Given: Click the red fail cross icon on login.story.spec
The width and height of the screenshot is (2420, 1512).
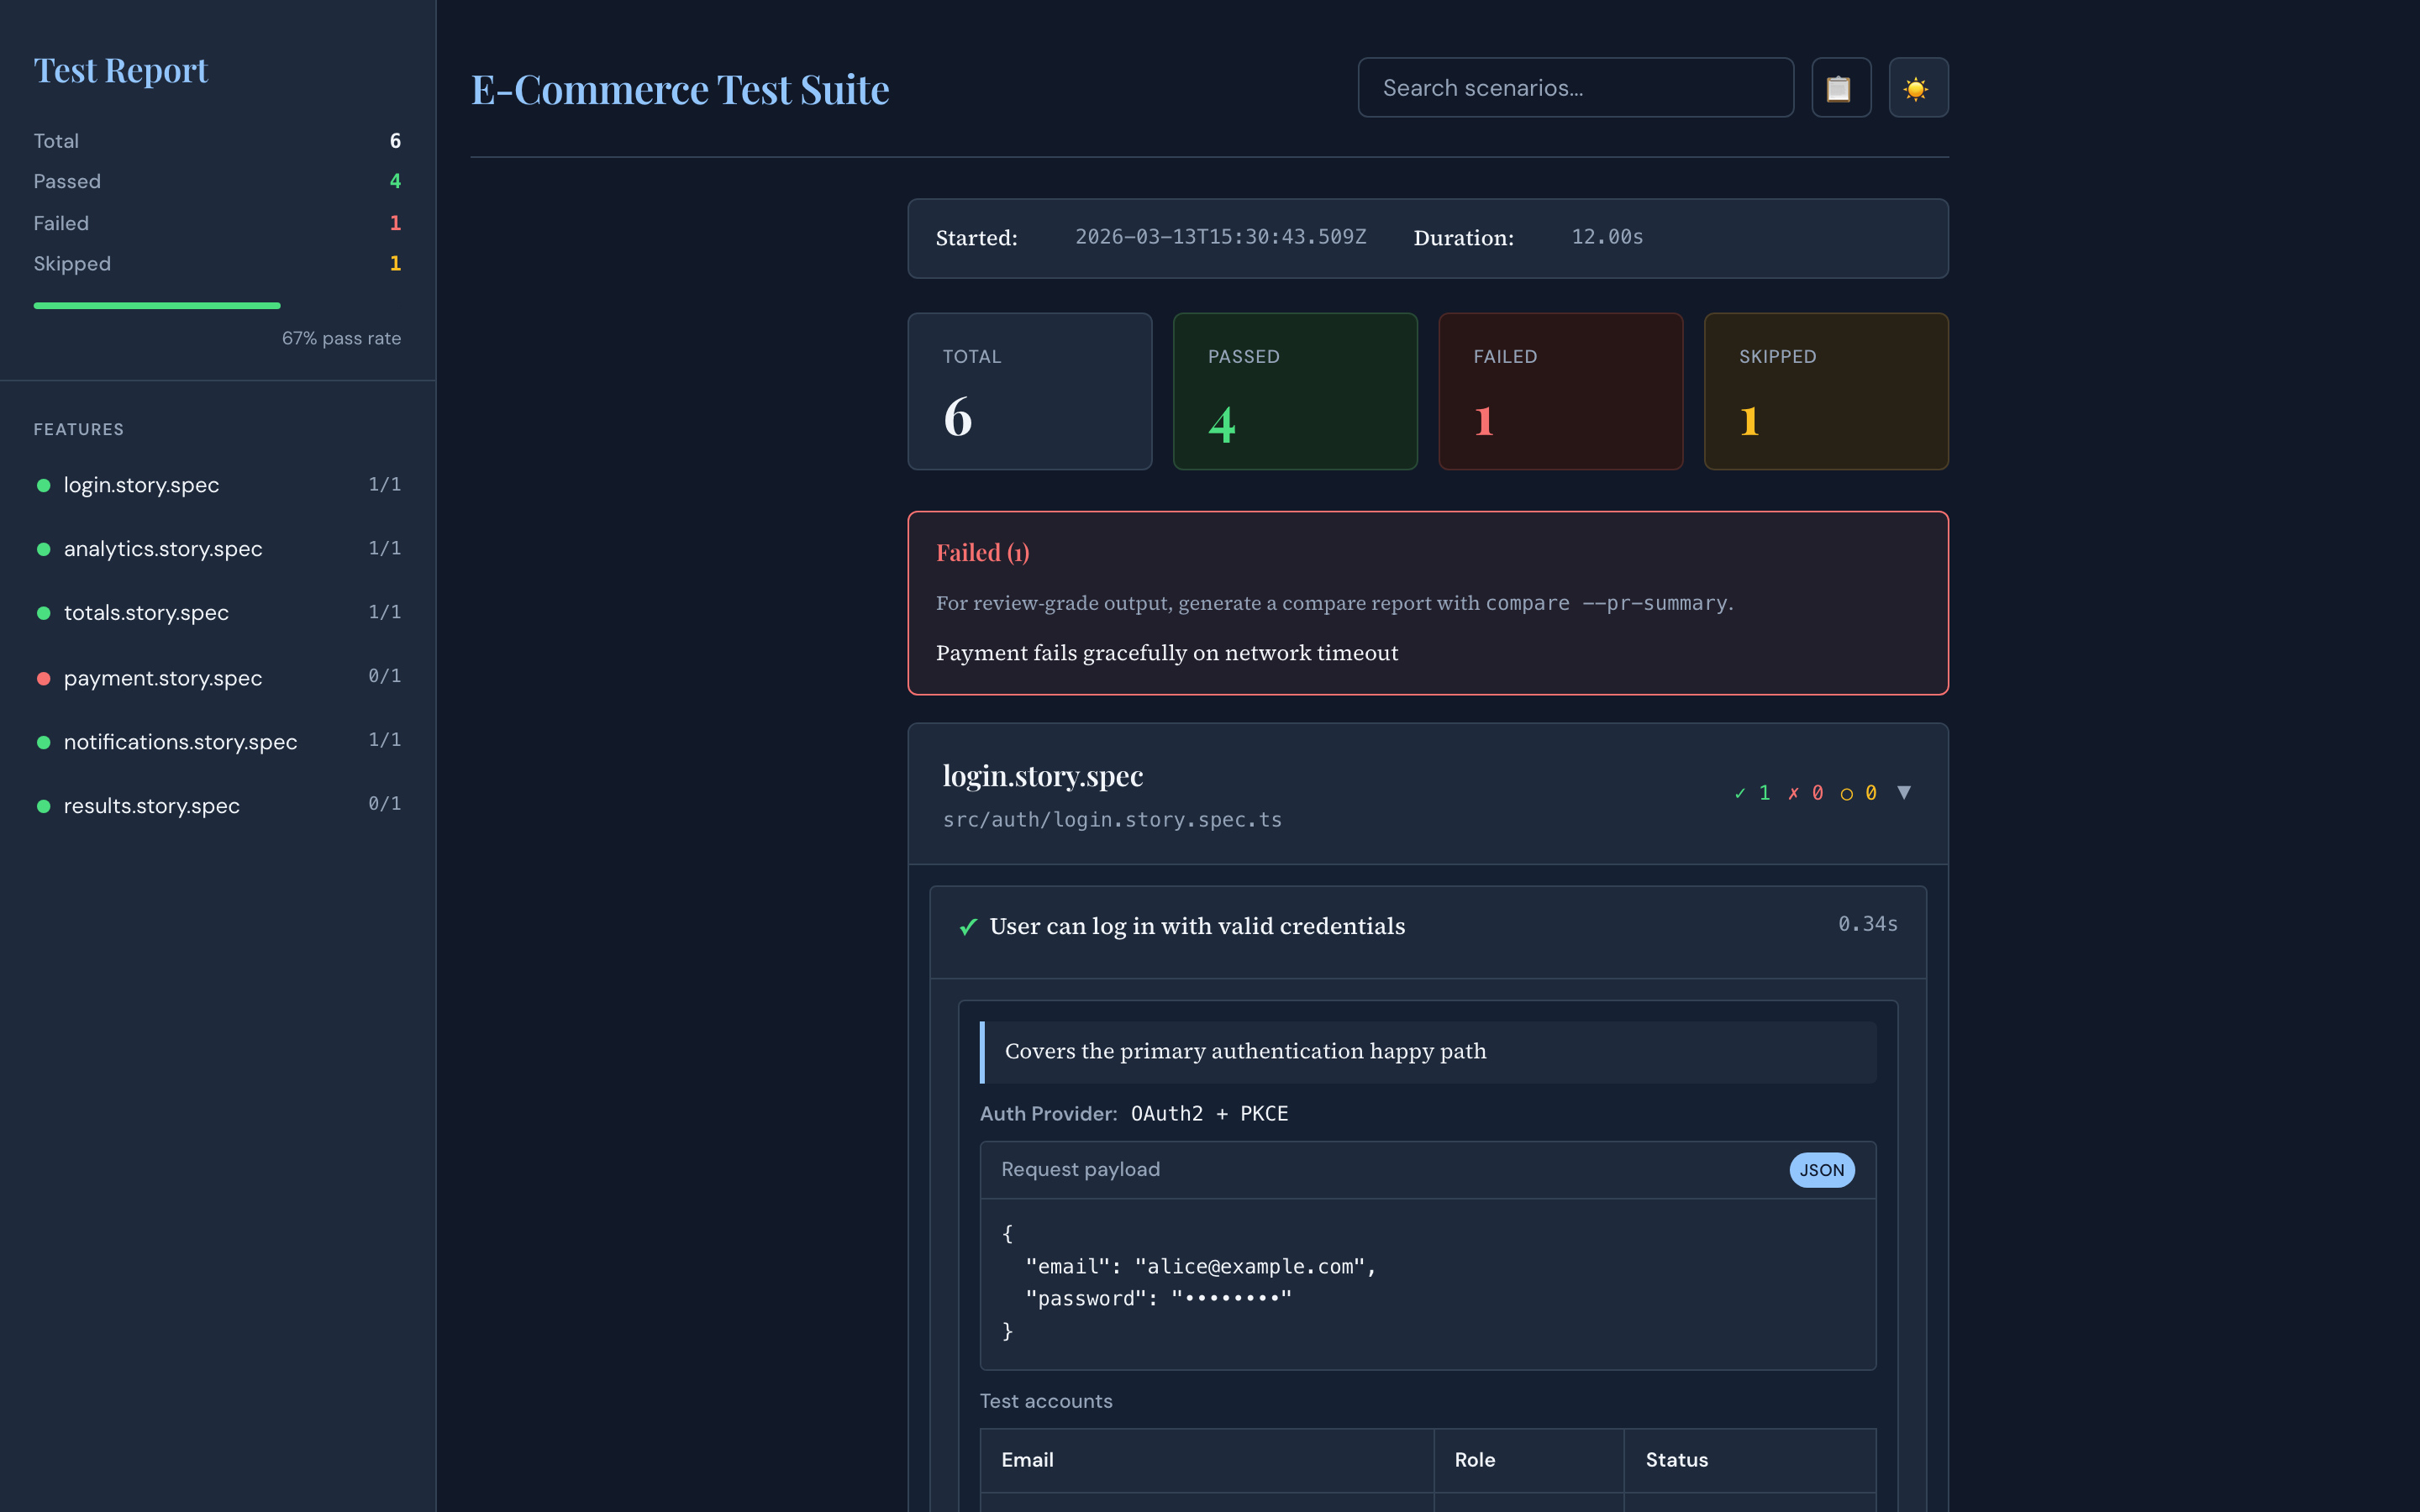Looking at the screenshot, I should tap(1794, 792).
